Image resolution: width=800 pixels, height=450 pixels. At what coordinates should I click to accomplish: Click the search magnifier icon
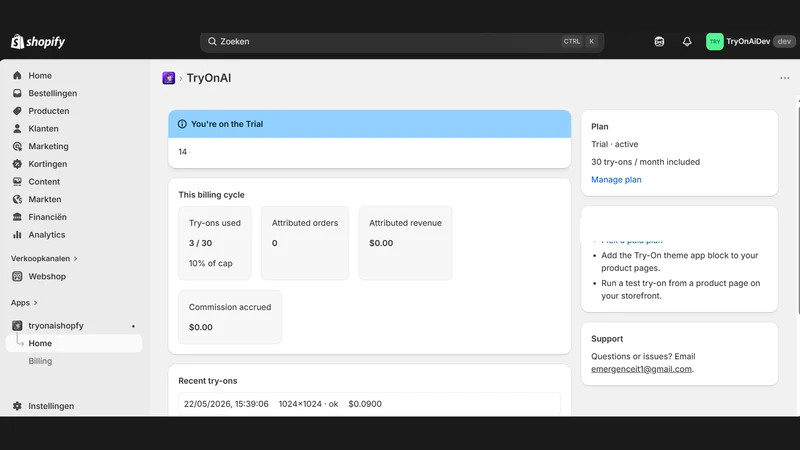pos(212,41)
